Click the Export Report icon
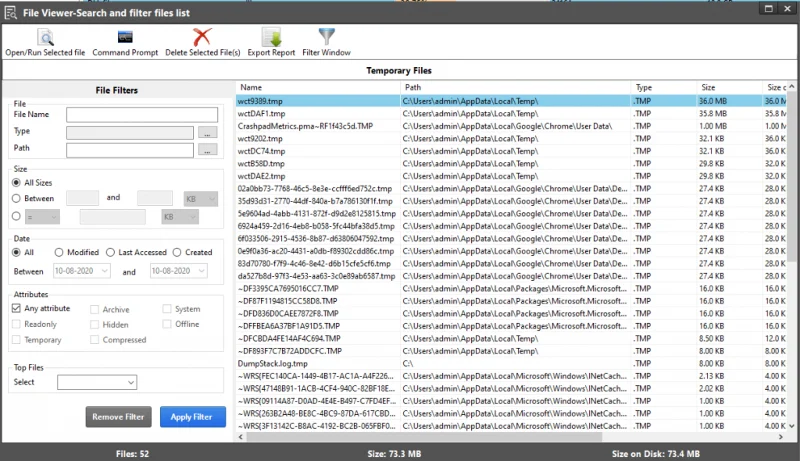Screen dimensions: 800x461 coord(271,37)
